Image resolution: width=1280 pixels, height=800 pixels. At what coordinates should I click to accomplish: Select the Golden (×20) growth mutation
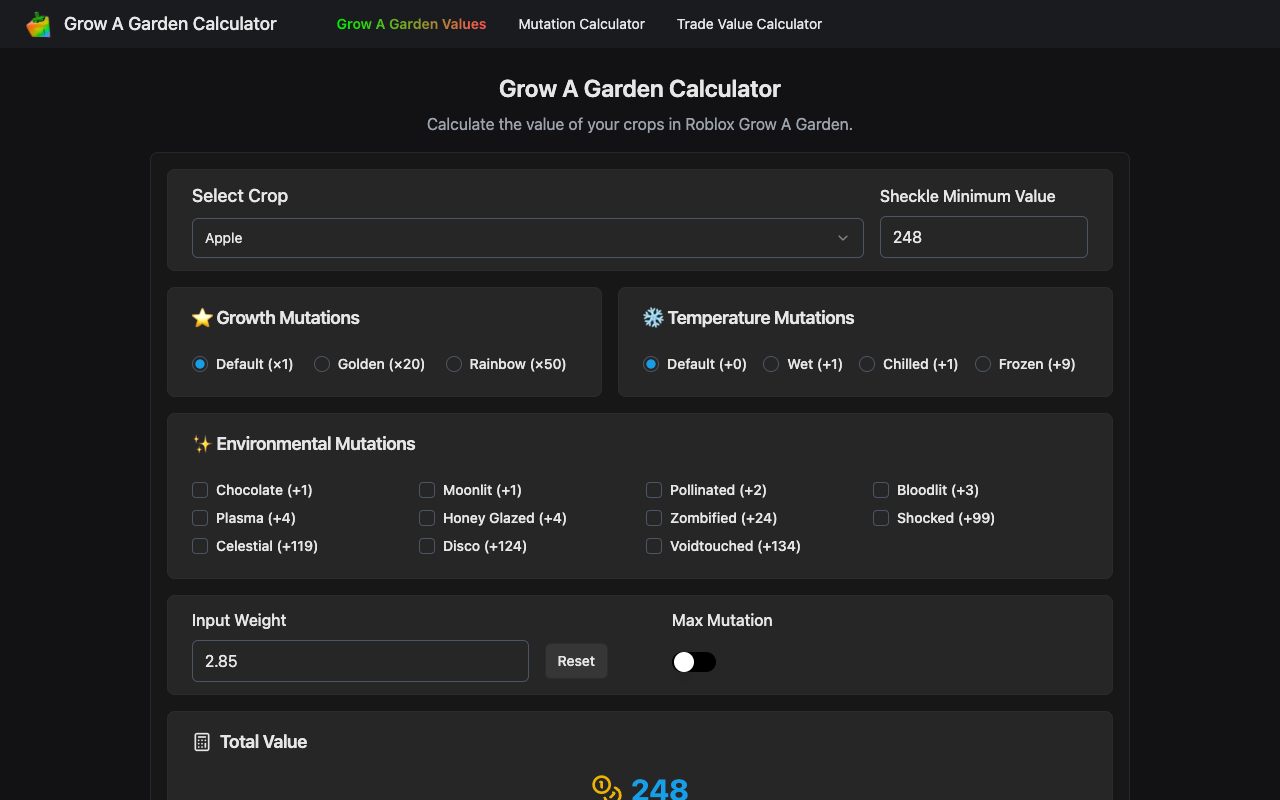[322, 364]
